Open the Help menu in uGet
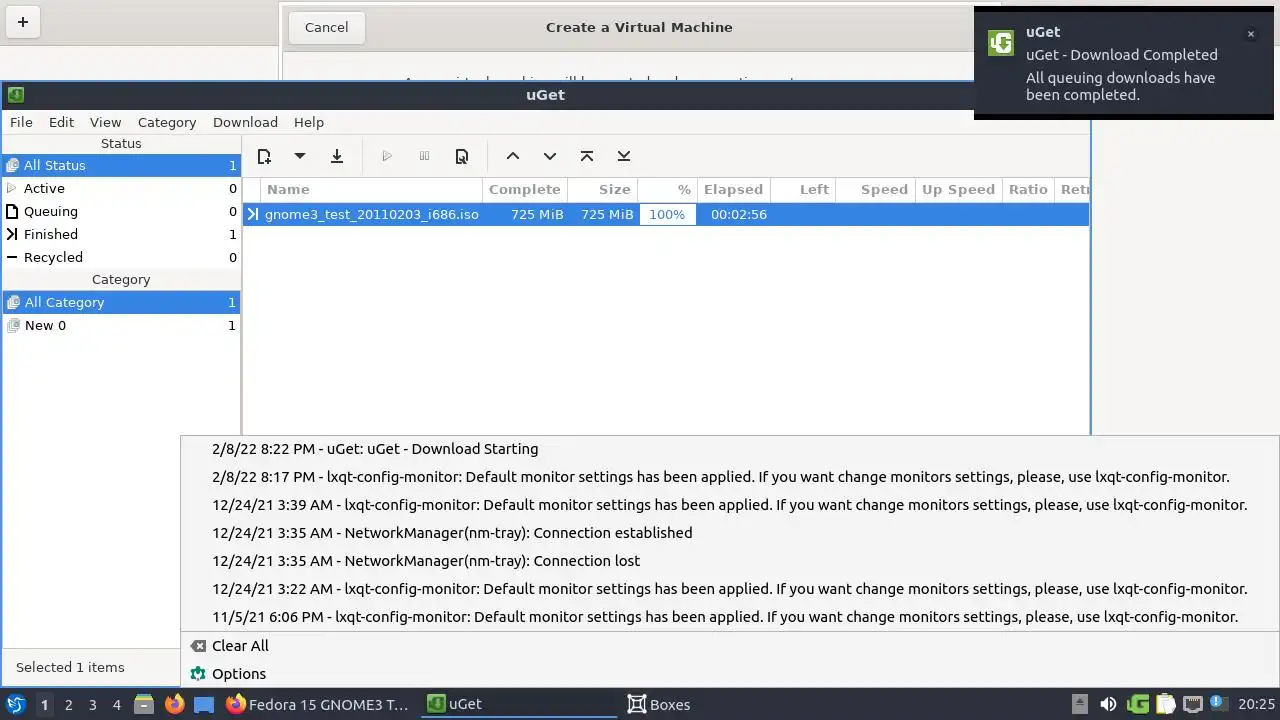This screenshot has width=1280, height=720. pos(309,122)
